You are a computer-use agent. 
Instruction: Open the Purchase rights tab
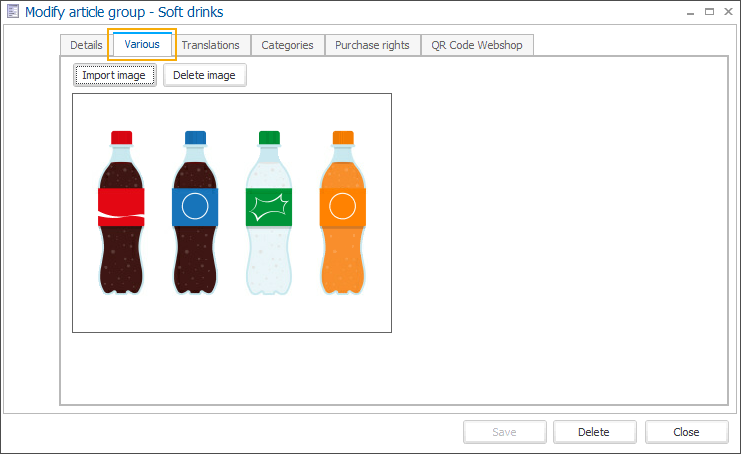click(373, 45)
